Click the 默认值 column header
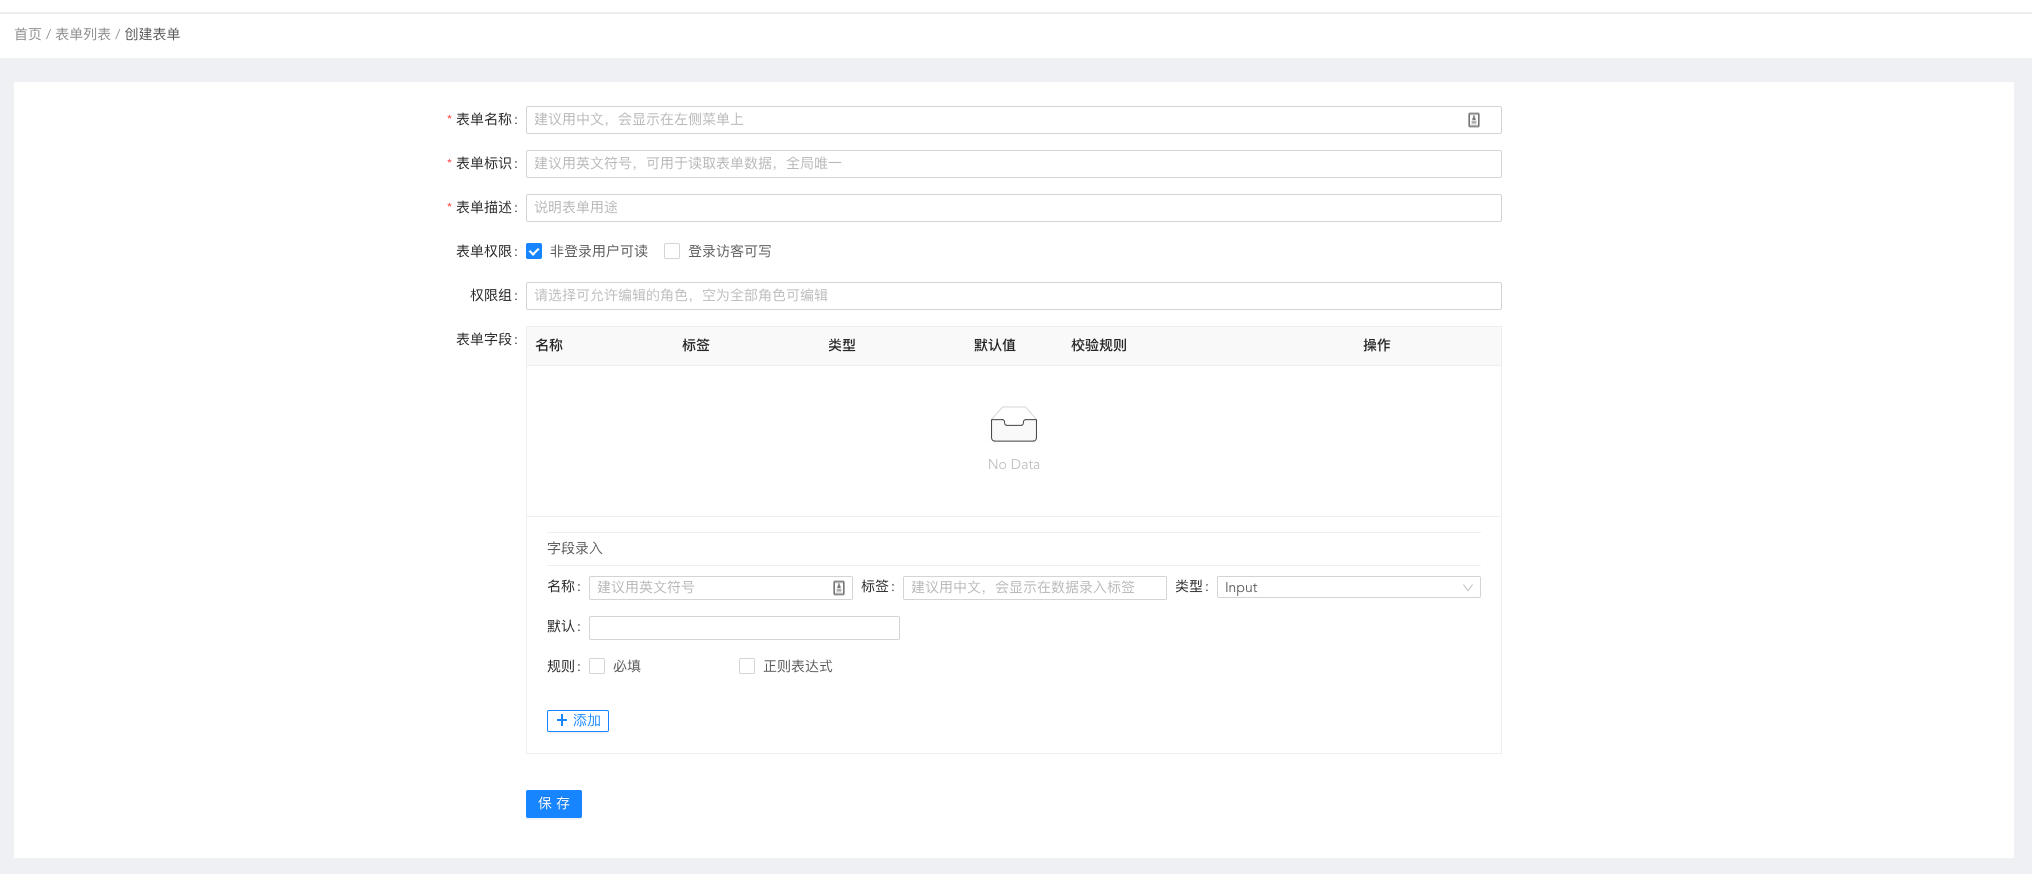The height and width of the screenshot is (874, 2032). [x=995, y=345]
